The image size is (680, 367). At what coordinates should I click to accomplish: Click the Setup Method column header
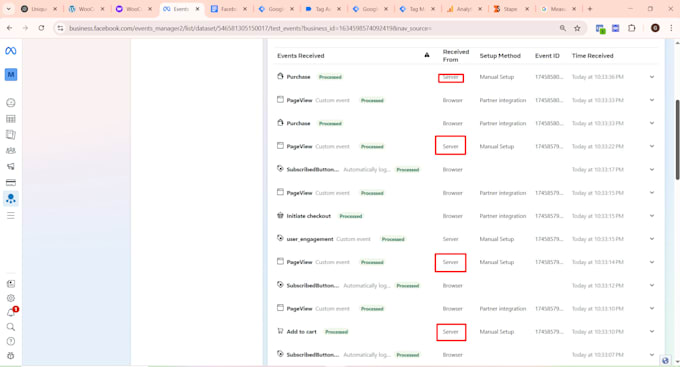[500, 56]
